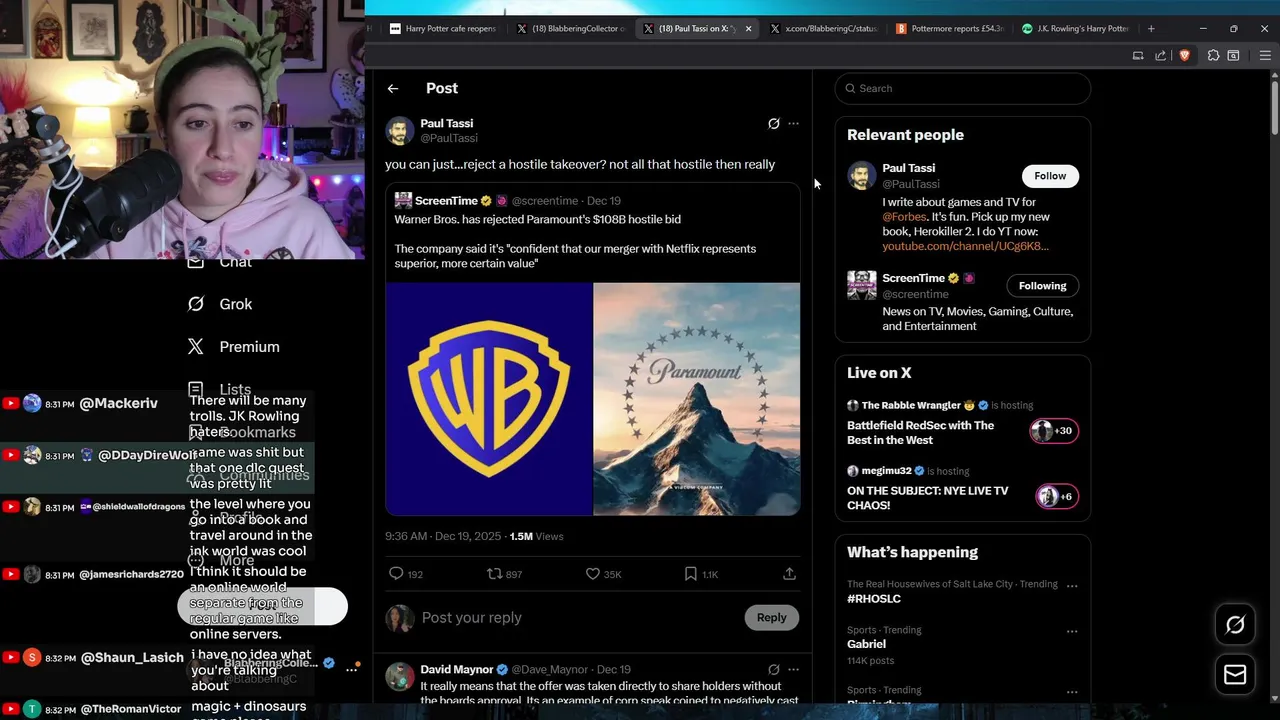The height and width of the screenshot is (720, 1280).
Task: Open the @Forbes mention link
Action: point(904,217)
